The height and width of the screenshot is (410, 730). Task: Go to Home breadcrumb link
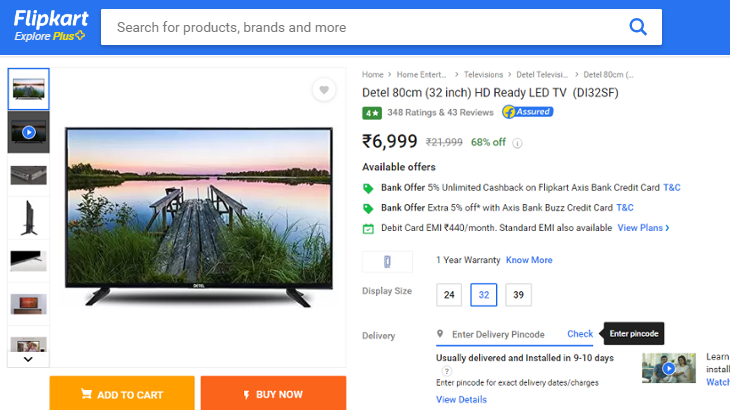(372, 74)
